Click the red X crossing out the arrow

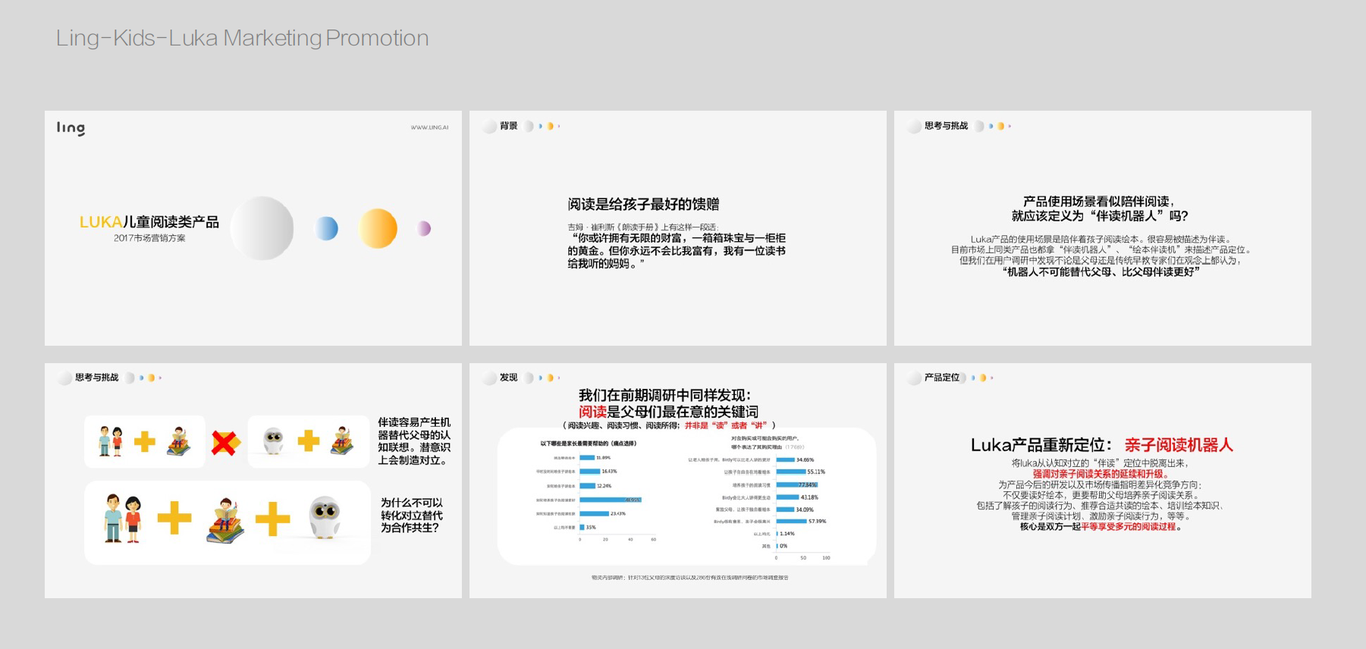tap(225, 442)
